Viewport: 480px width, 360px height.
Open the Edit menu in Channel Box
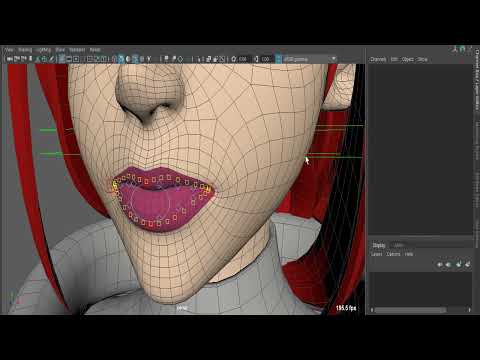[x=394, y=59]
